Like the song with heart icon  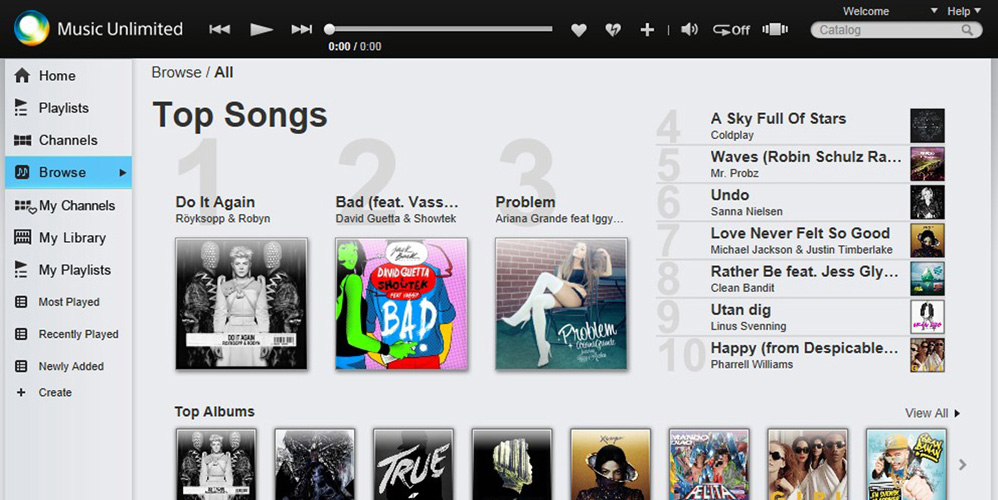579,30
